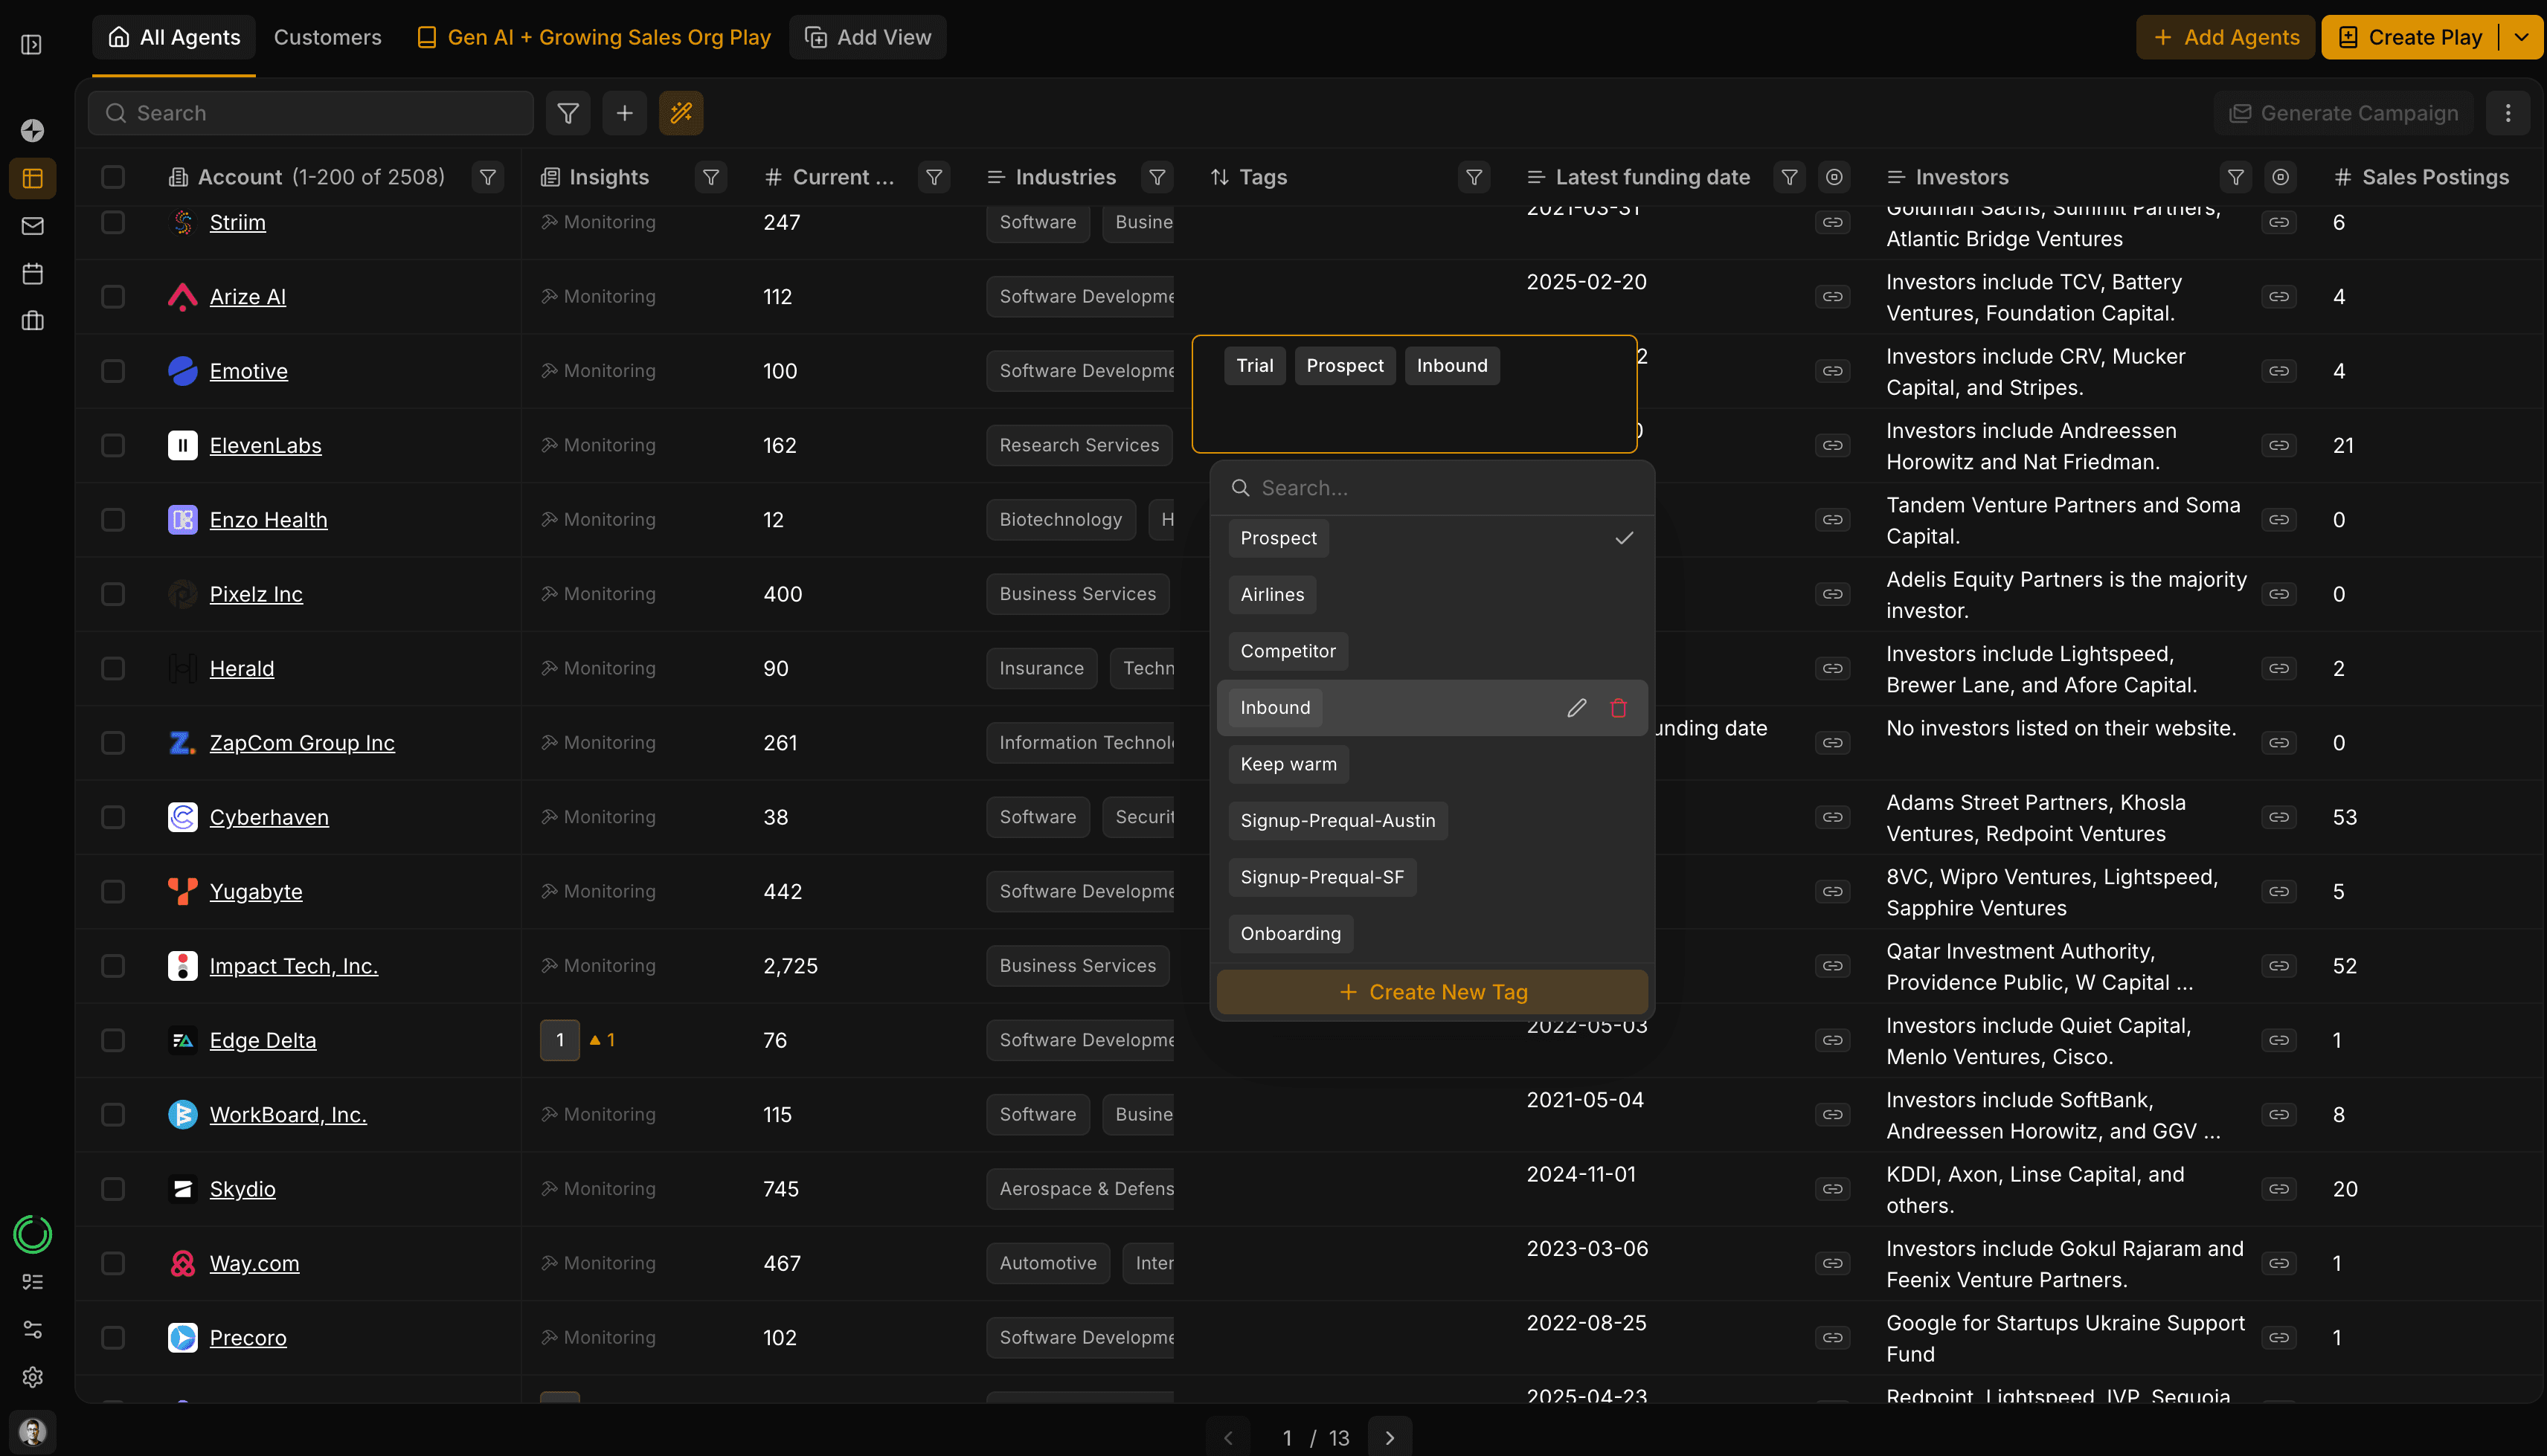Viewport: 2547px width, 1456px height.
Task: Check the Arize AI row checkbox
Action: [113, 296]
